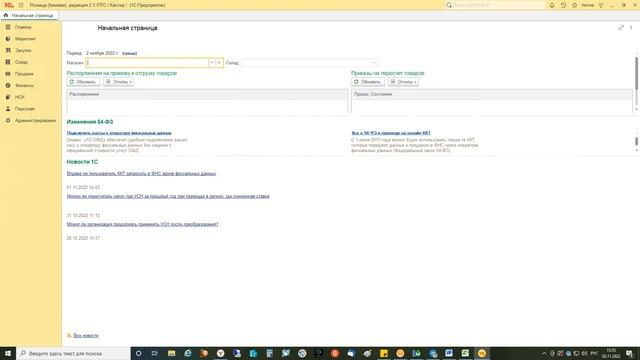The image size is (640, 360).
Task: Open the three-dots more menu of the page
Action: [631, 27]
